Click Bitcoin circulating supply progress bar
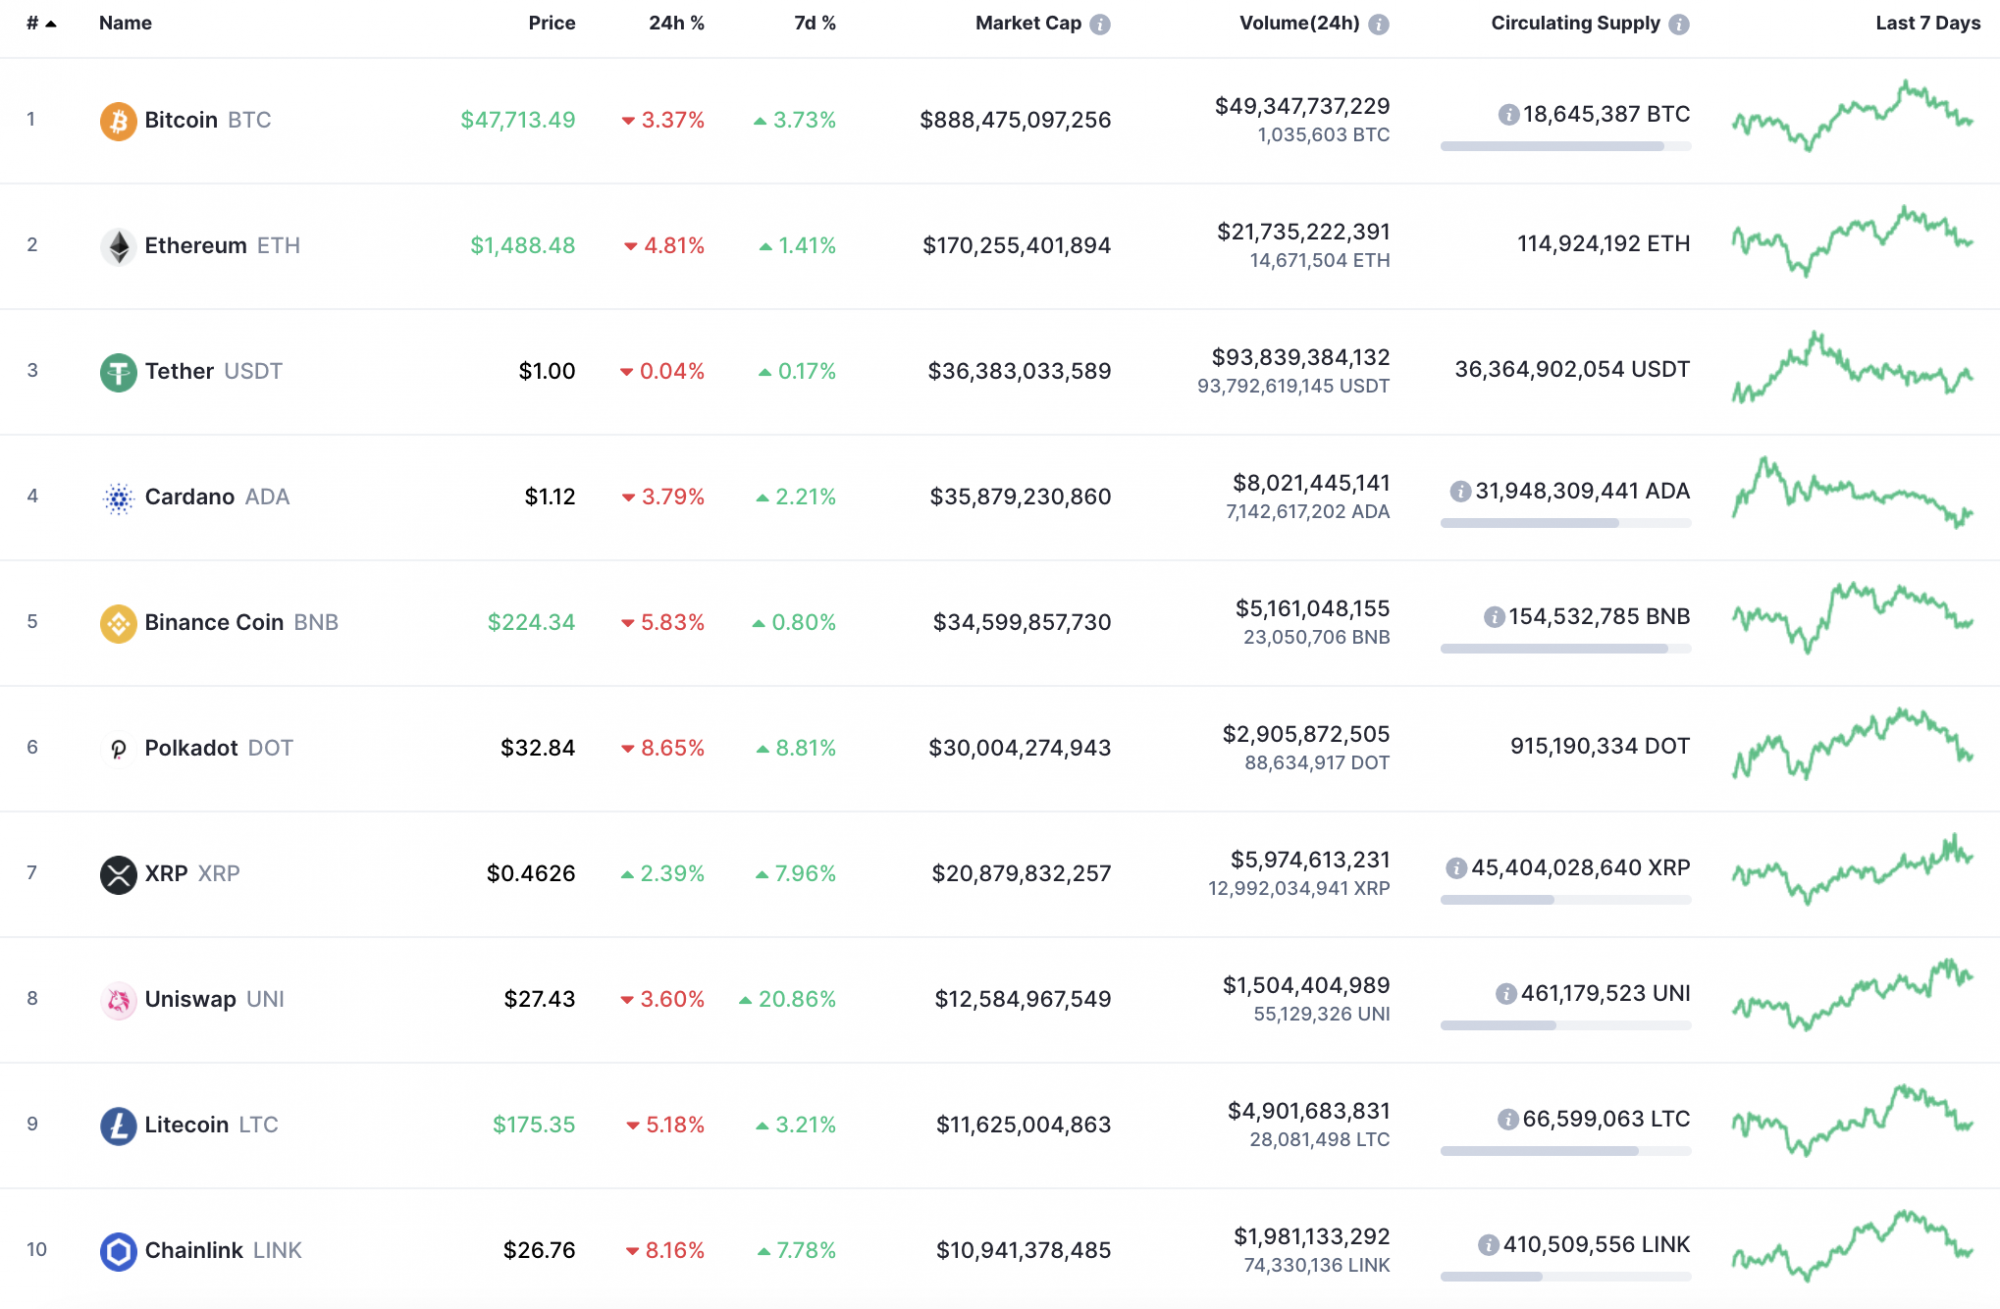The image size is (2000, 1309). tap(1565, 147)
